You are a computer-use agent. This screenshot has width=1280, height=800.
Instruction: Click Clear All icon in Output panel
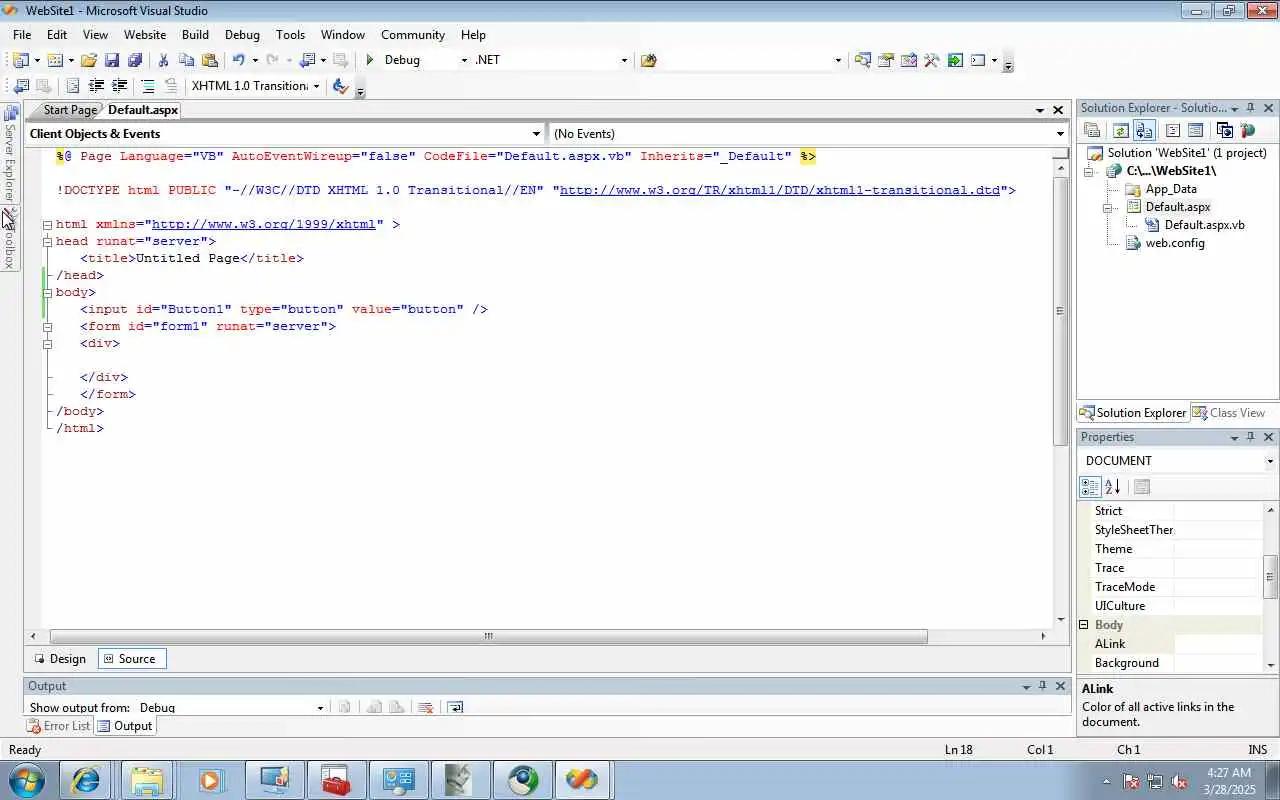425,707
